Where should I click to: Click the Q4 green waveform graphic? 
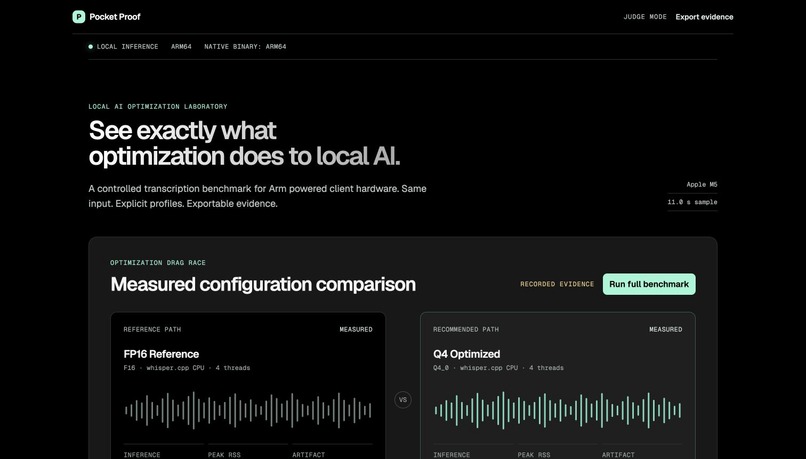pyautogui.click(x=558, y=410)
